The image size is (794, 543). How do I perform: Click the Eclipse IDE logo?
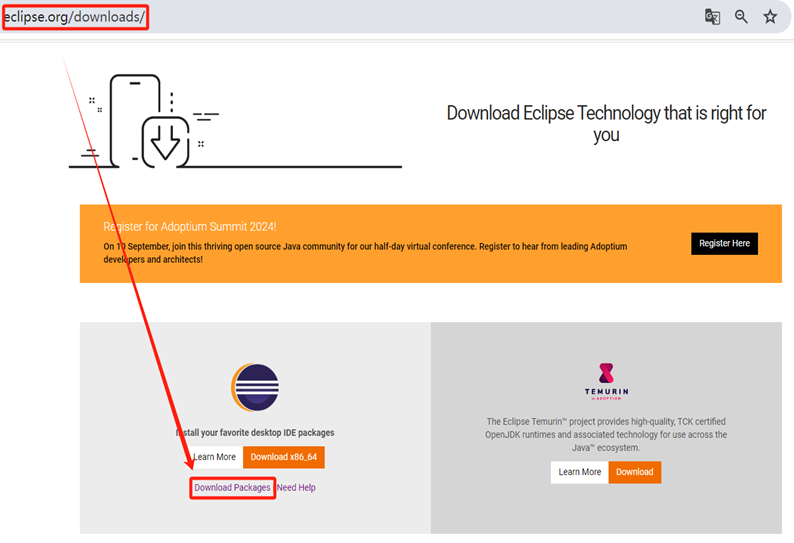255,387
